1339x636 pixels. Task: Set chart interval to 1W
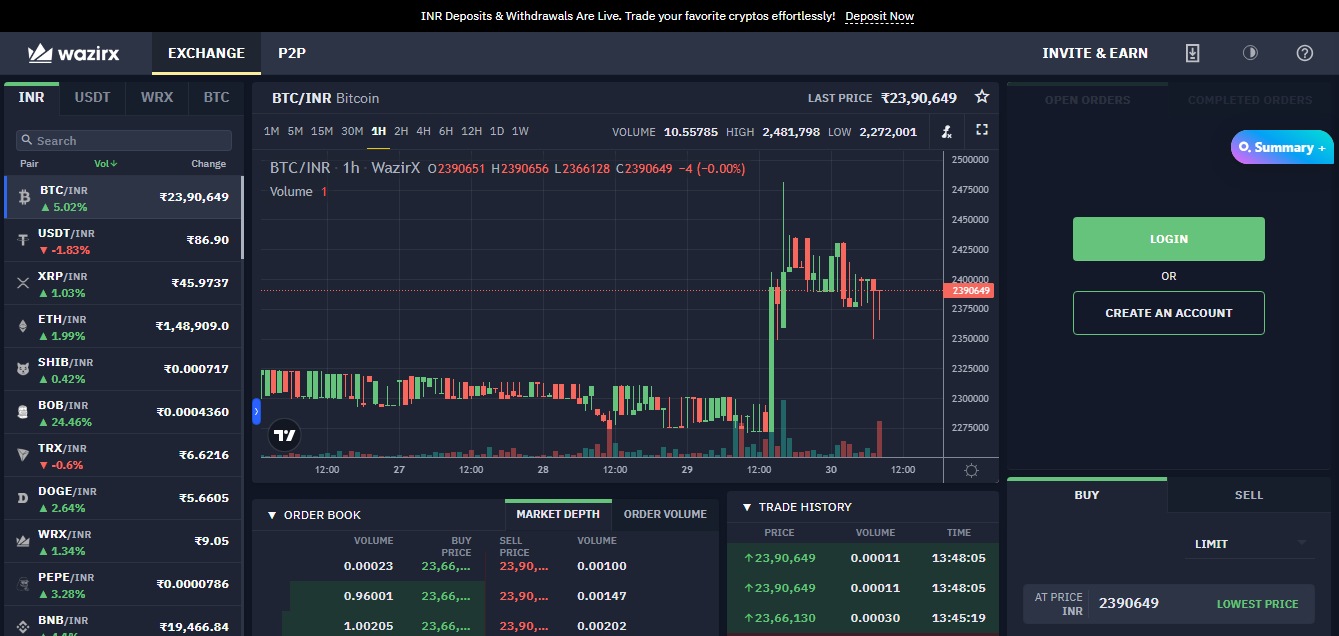coord(520,131)
